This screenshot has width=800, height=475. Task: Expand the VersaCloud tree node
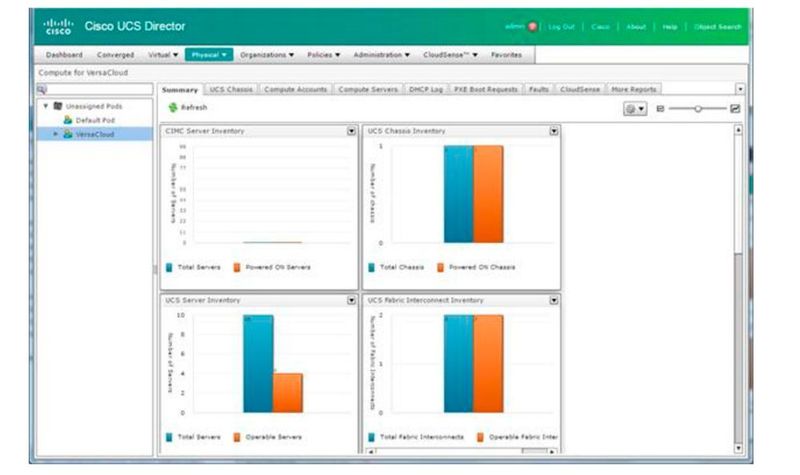56,134
